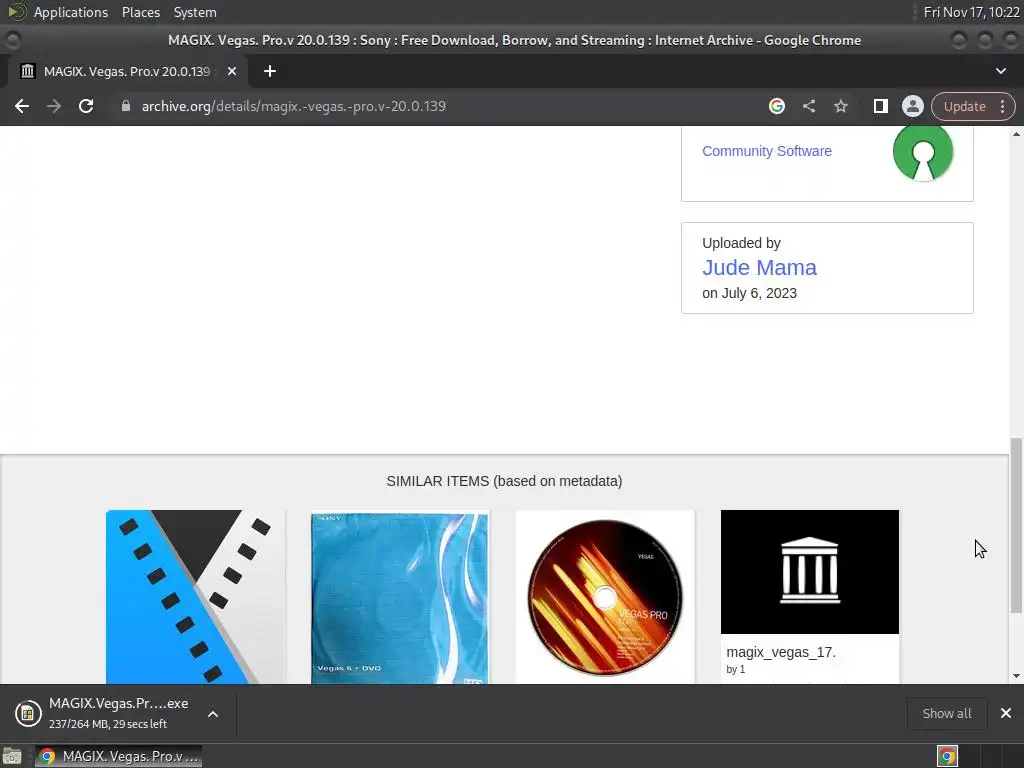Click the page vertical scrollbar thumb
Viewport: 1024px width, 768px height.
1016,525
